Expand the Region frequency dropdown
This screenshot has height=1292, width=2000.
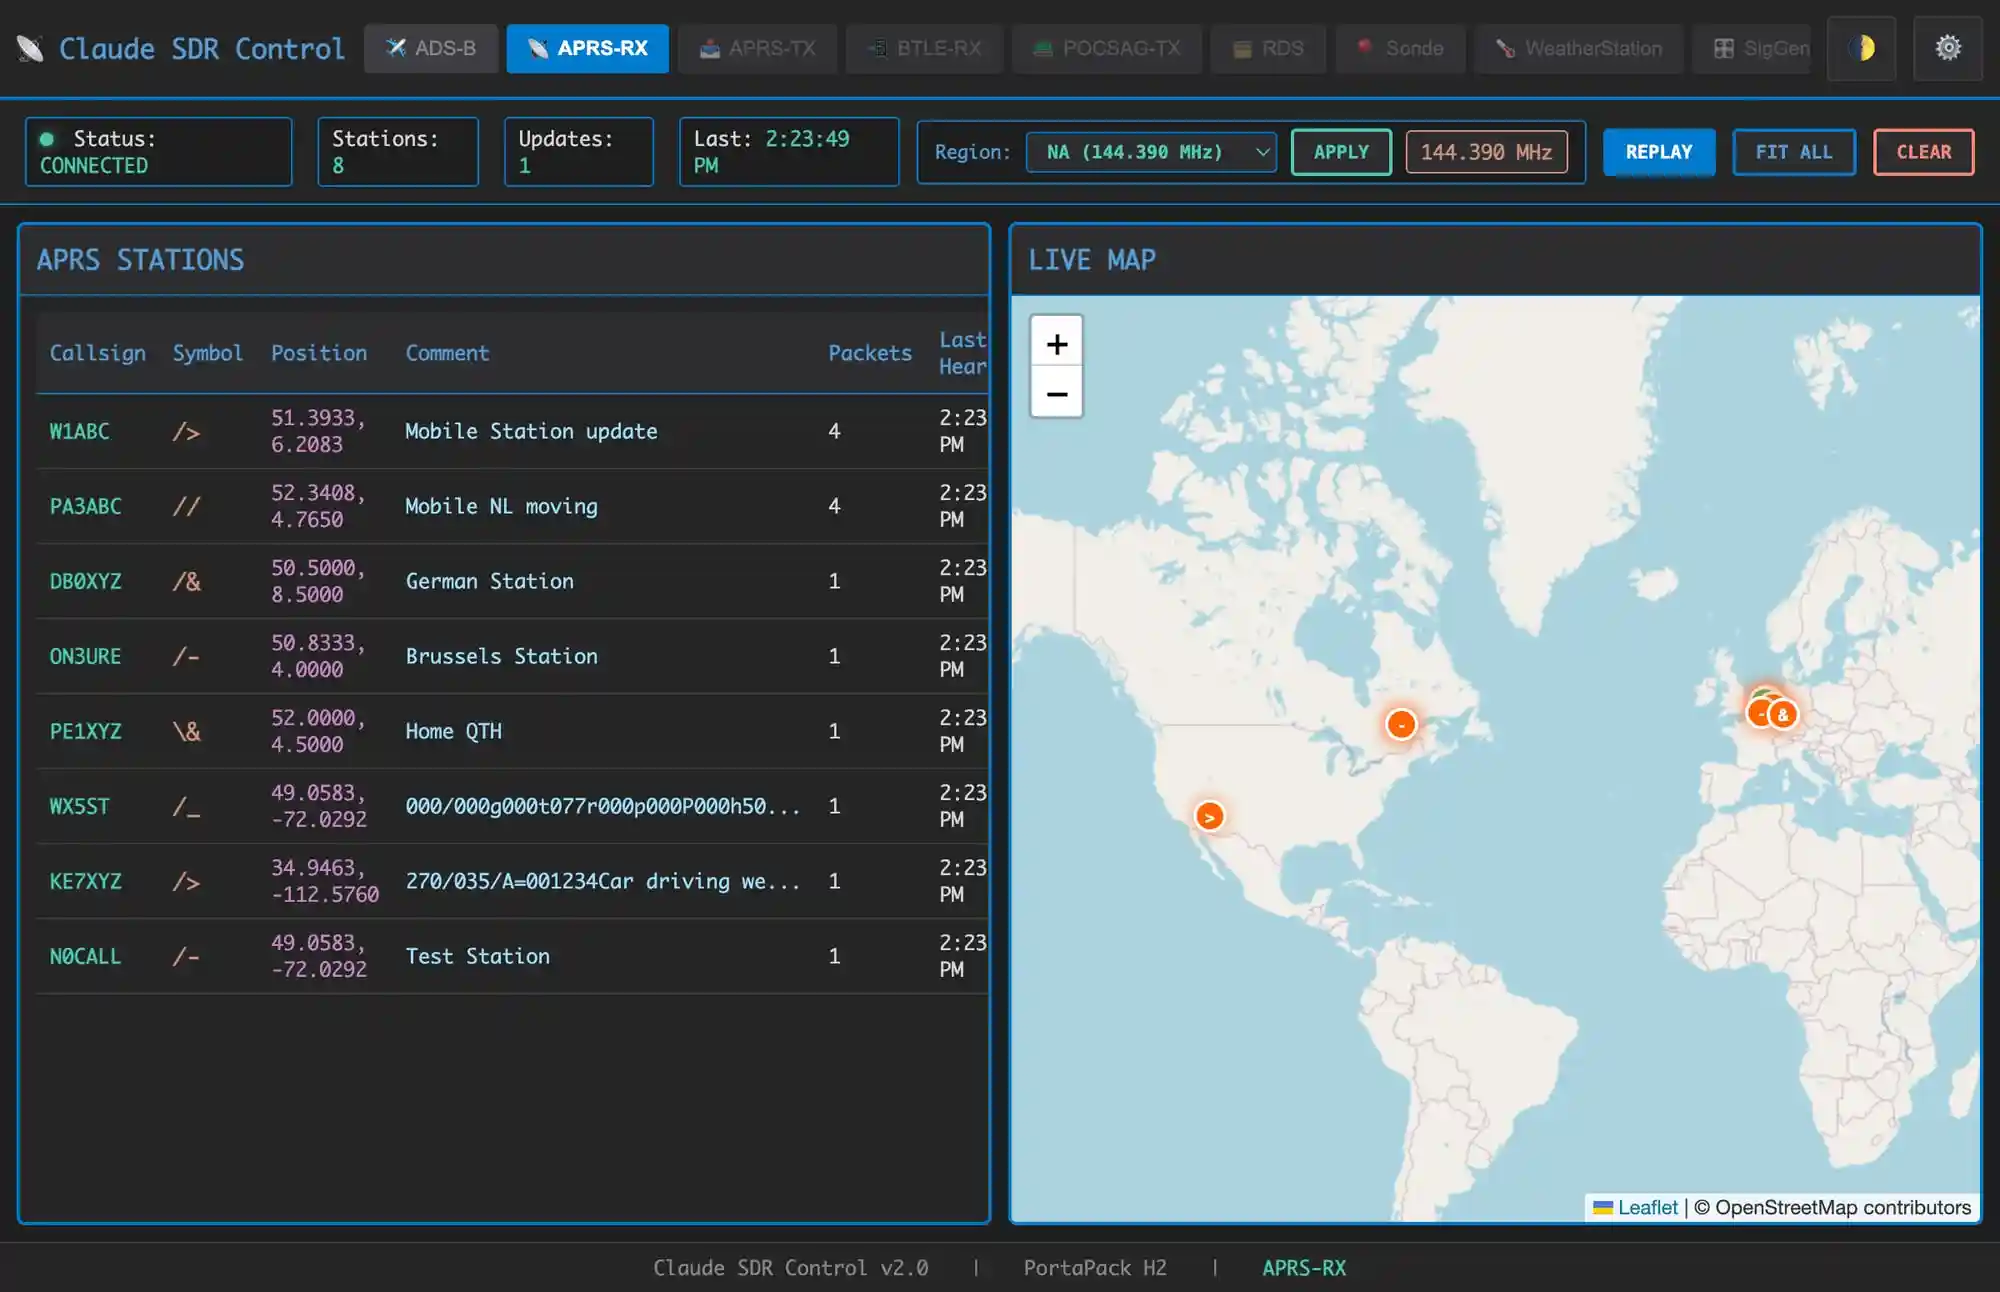point(1150,152)
